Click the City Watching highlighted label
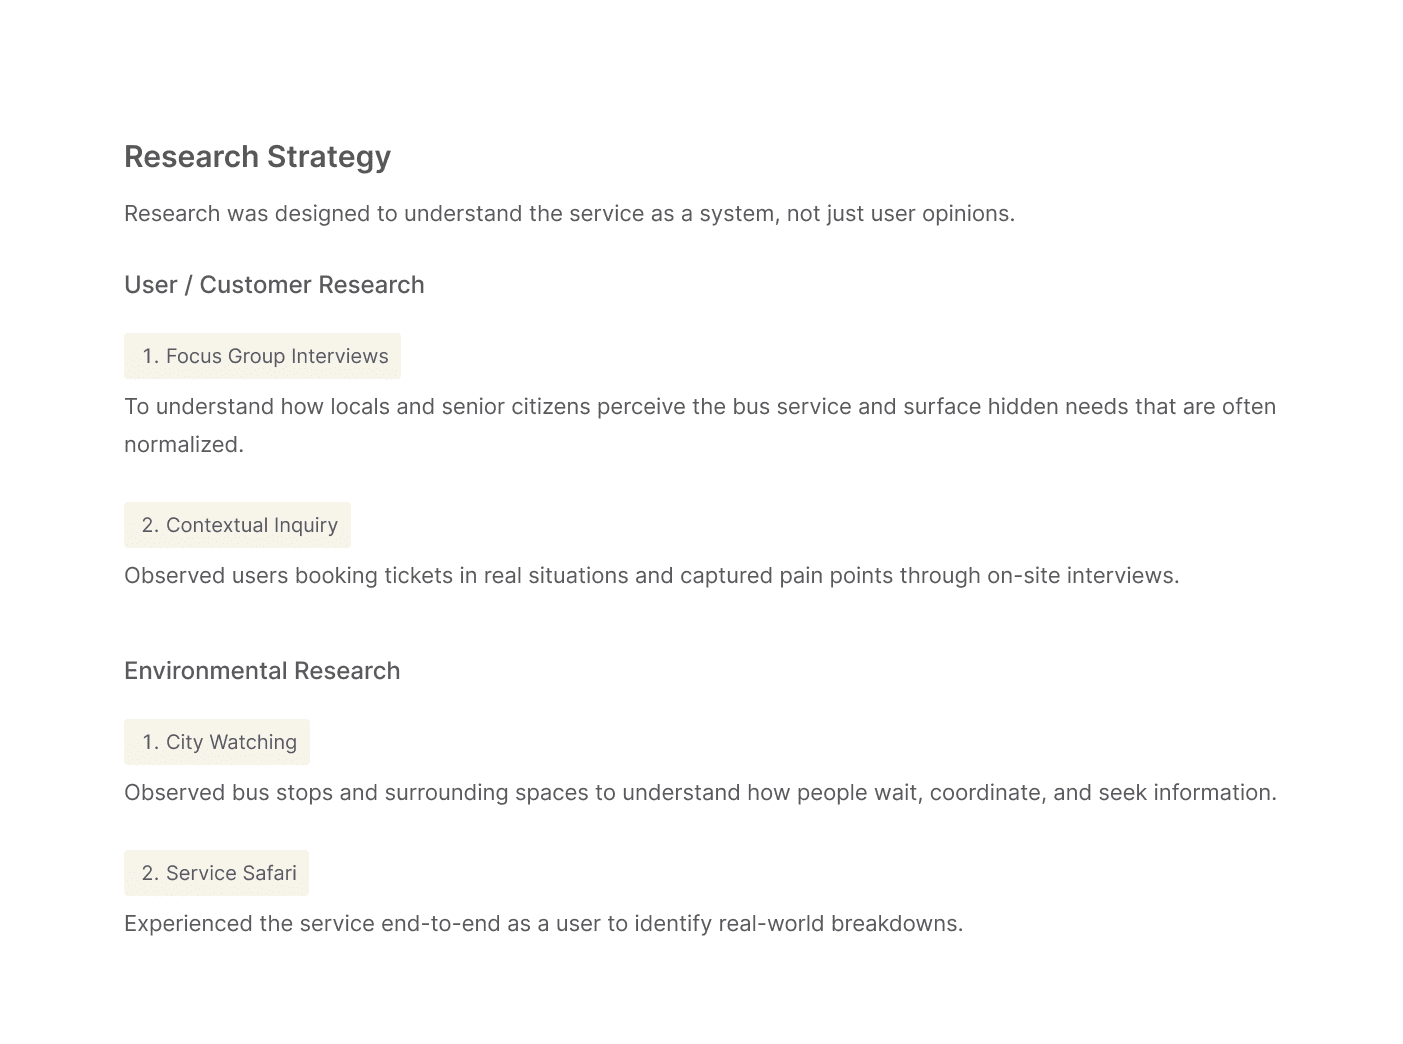Screen dimensions: 1403x1044 [218, 743]
